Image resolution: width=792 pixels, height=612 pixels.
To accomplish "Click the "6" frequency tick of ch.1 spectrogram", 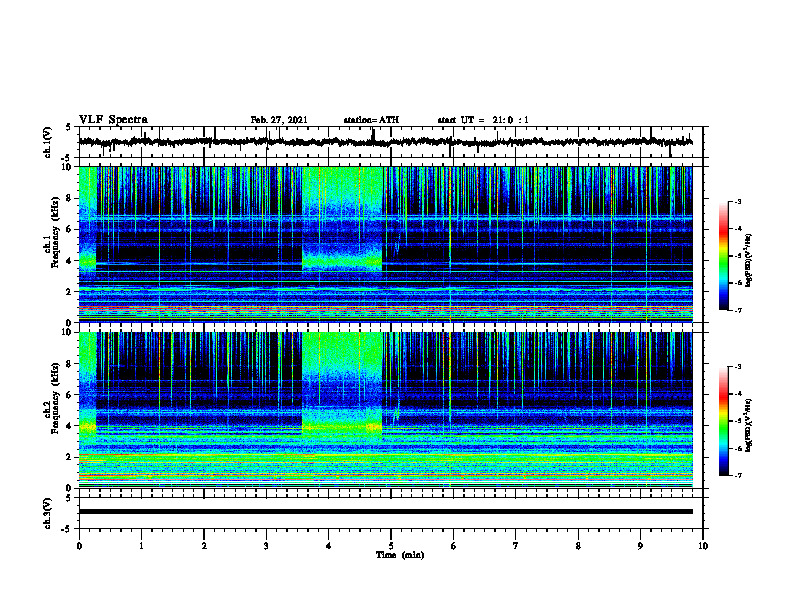I will tap(71, 230).
